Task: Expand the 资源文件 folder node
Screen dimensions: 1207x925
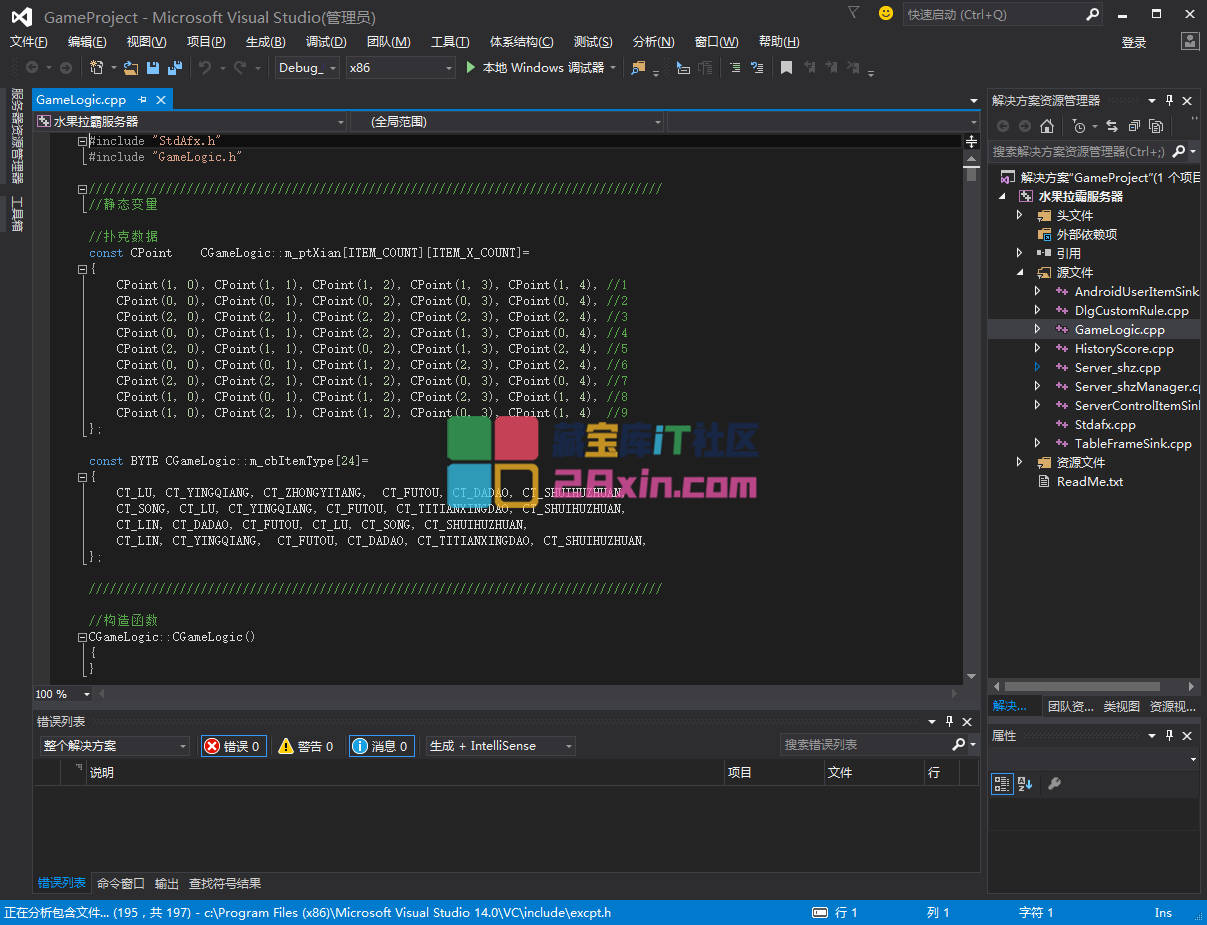Action: (1019, 462)
